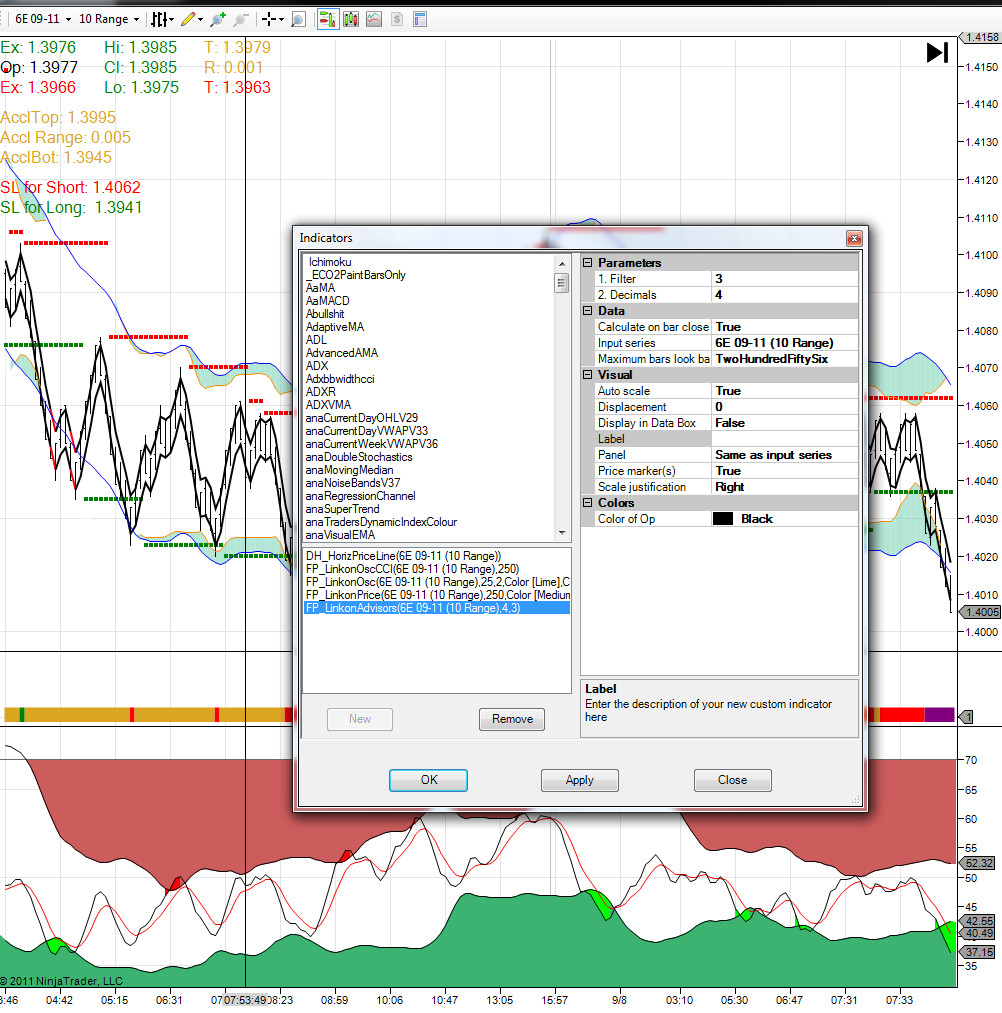Open the indicators line chart icon
Viewport: 1002px width, 1013px height.
[374, 19]
